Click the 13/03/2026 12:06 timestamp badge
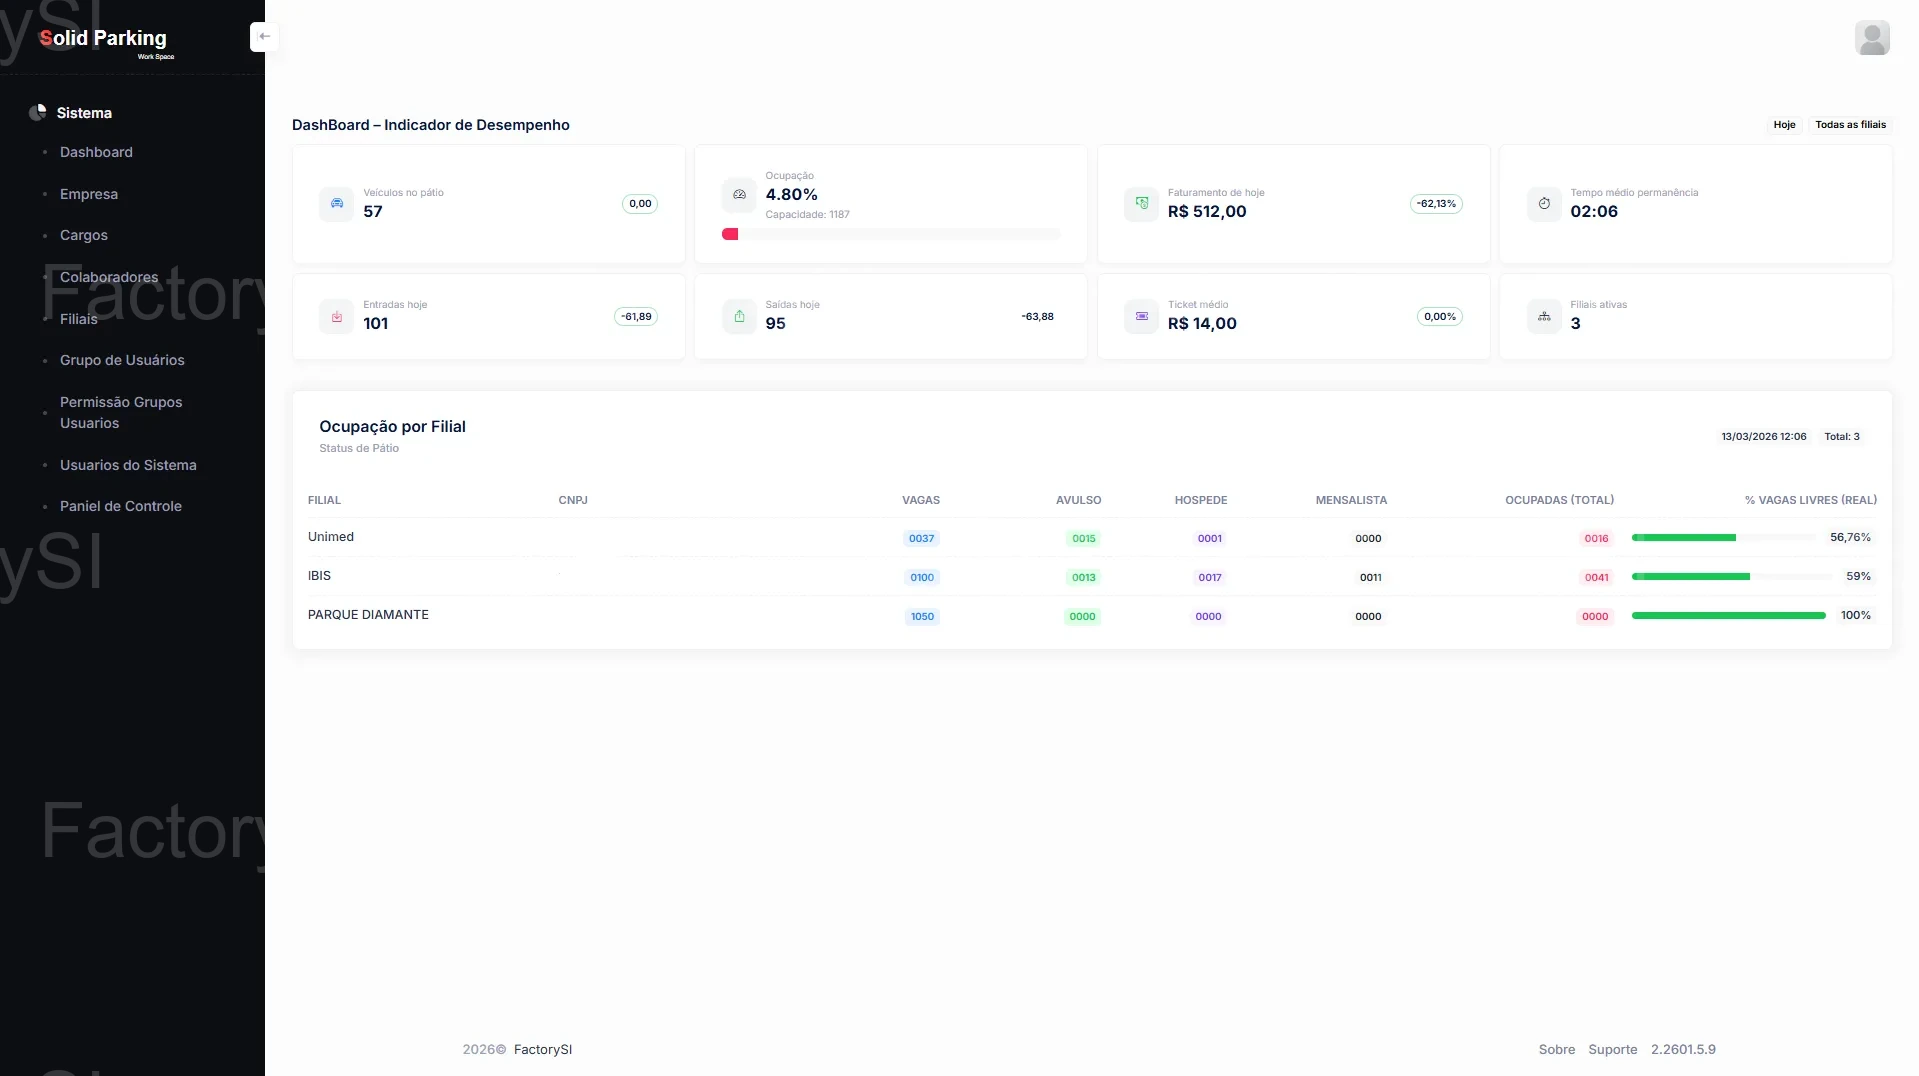1919x1076 pixels. pos(1763,437)
